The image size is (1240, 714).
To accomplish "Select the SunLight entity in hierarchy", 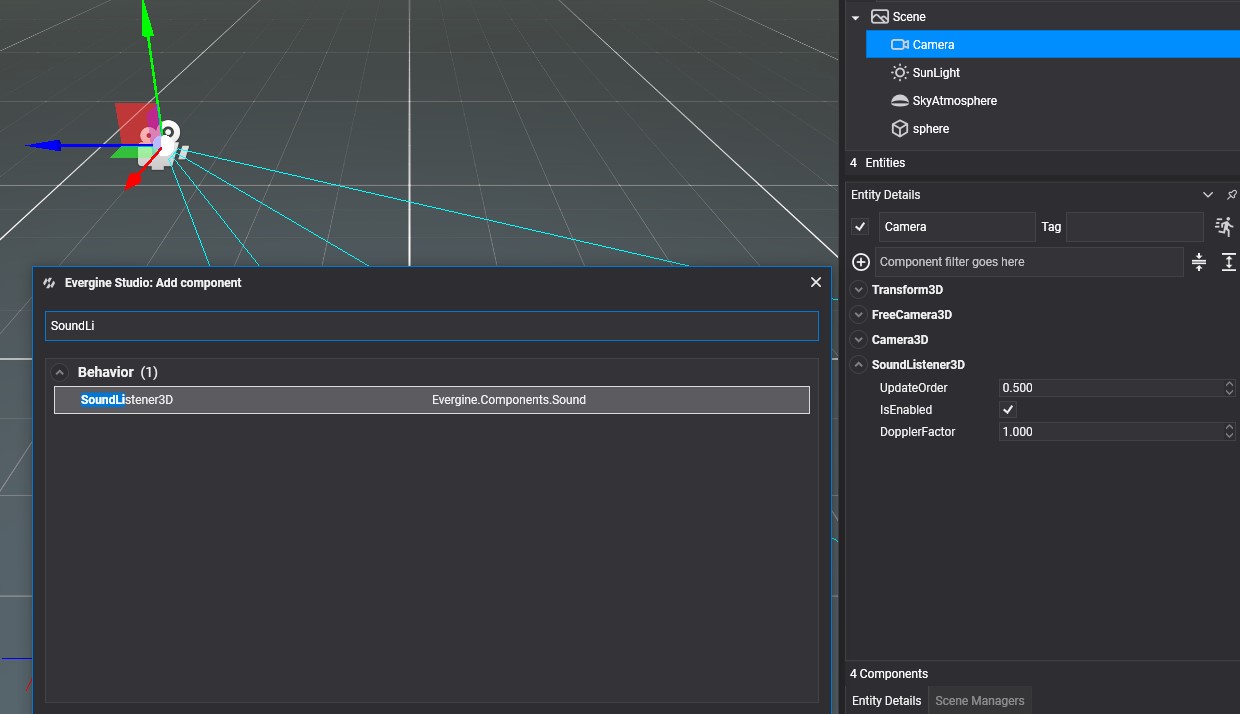I will pos(936,73).
